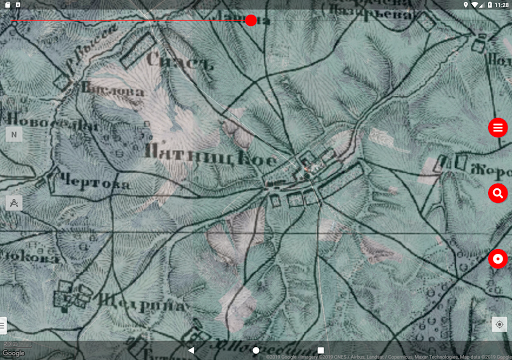Image resolution: width=512 pixels, height=360 pixels.
Task: Select the compass measuring tool button
Action: coord(14,203)
